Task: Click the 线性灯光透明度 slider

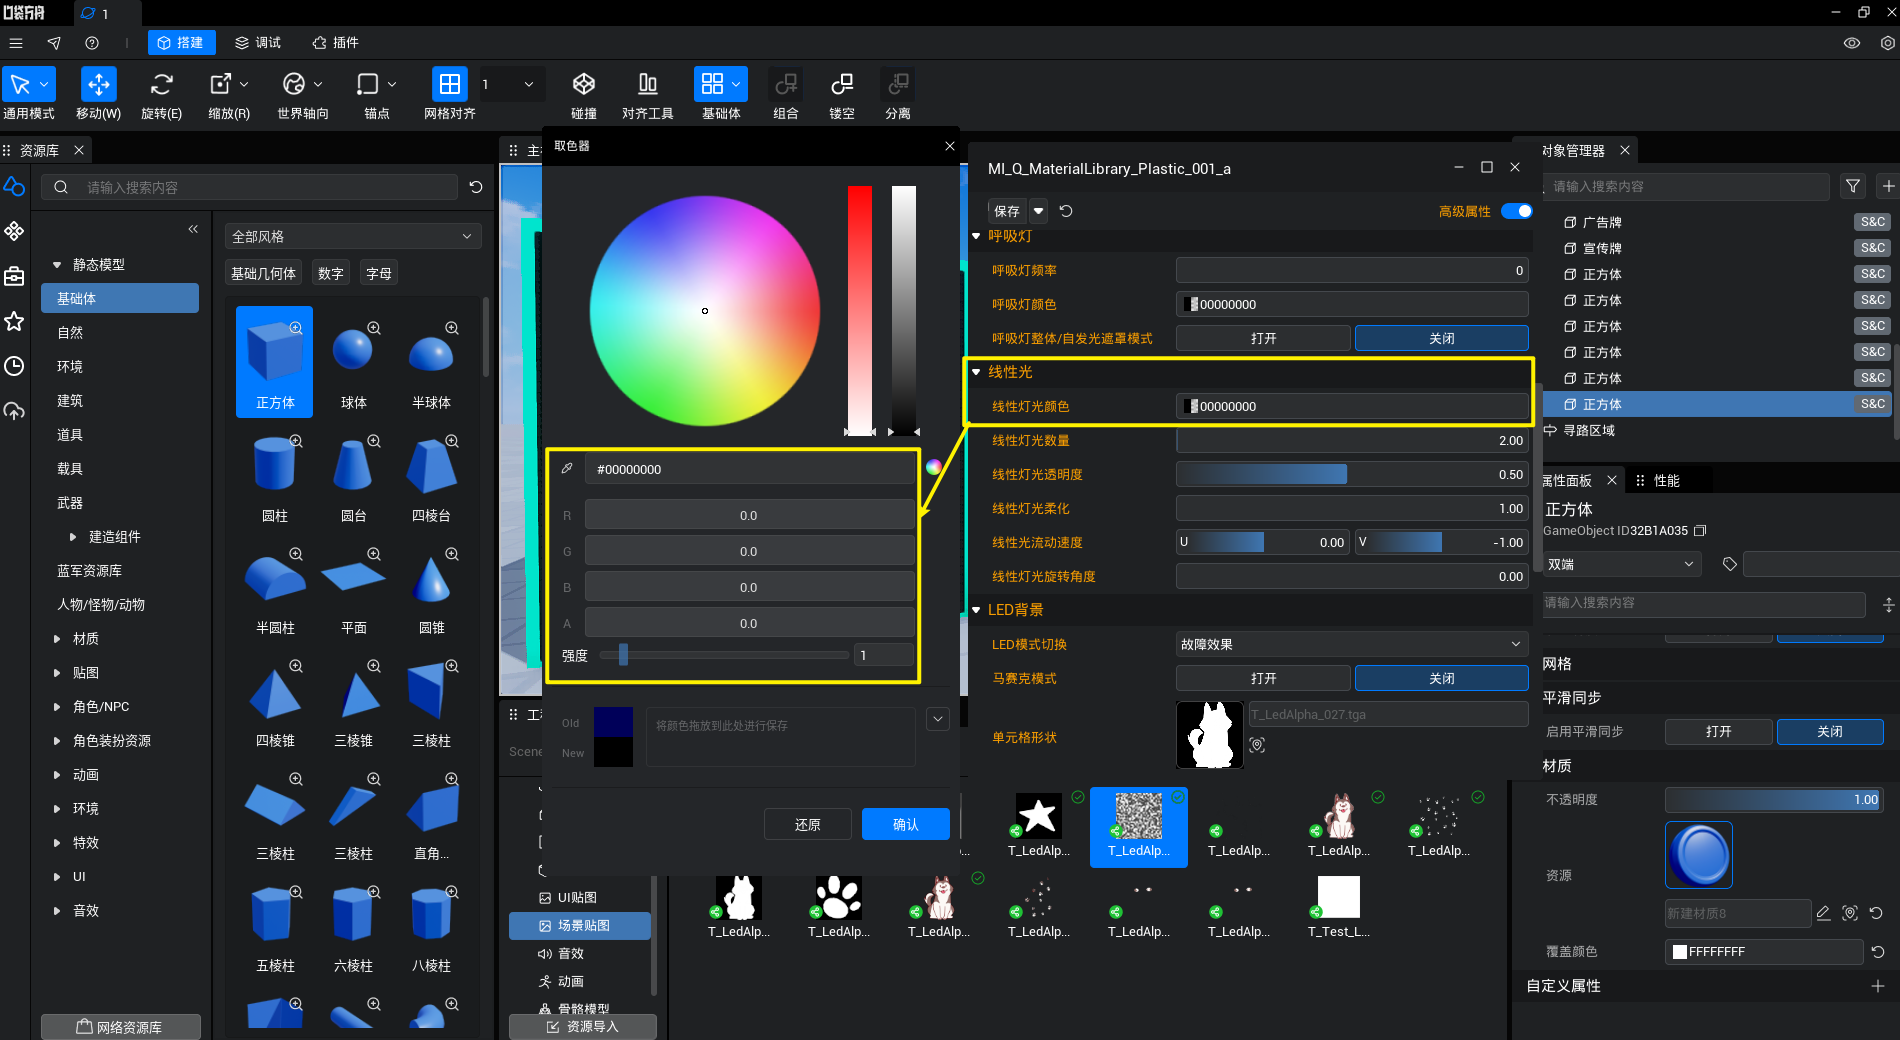Action: 1352,474
